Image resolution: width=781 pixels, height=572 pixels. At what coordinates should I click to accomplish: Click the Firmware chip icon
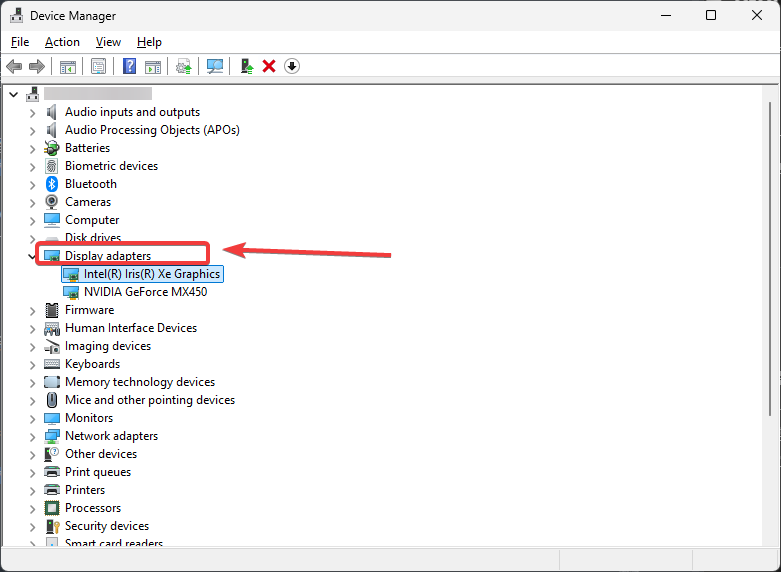pyautogui.click(x=52, y=310)
